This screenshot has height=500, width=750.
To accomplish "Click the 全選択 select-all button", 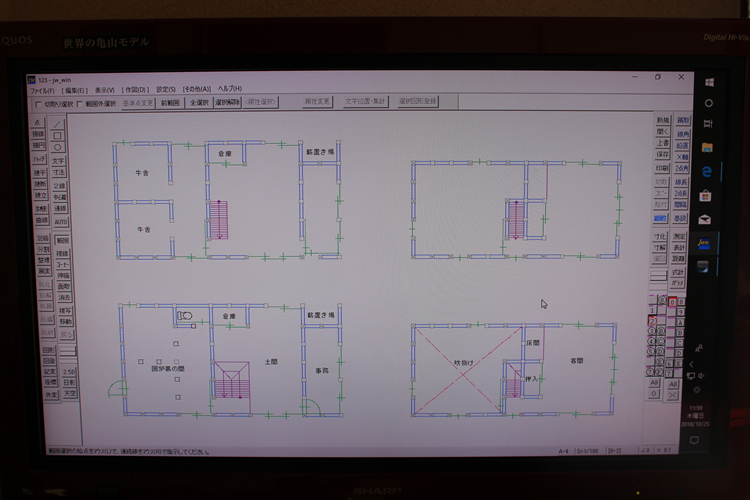I will tap(198, 102).
